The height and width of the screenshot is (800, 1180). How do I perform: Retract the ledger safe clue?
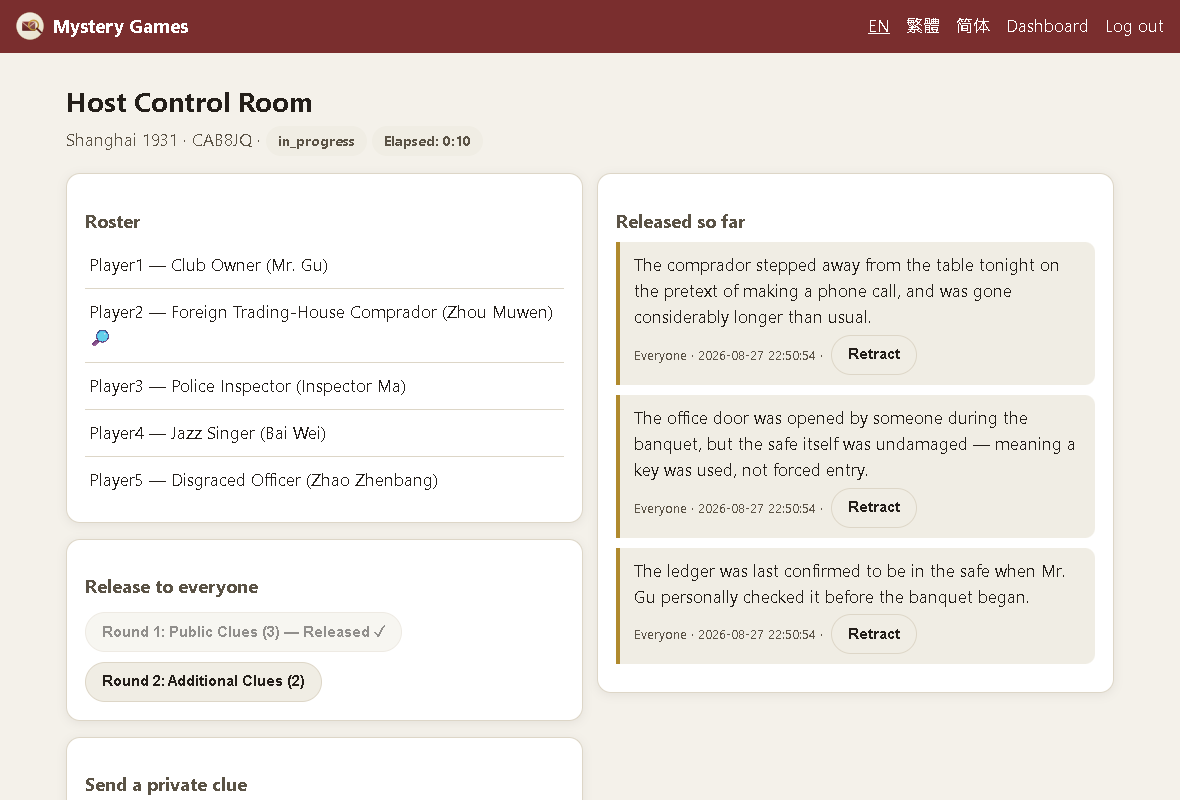(x=874, y=634)
